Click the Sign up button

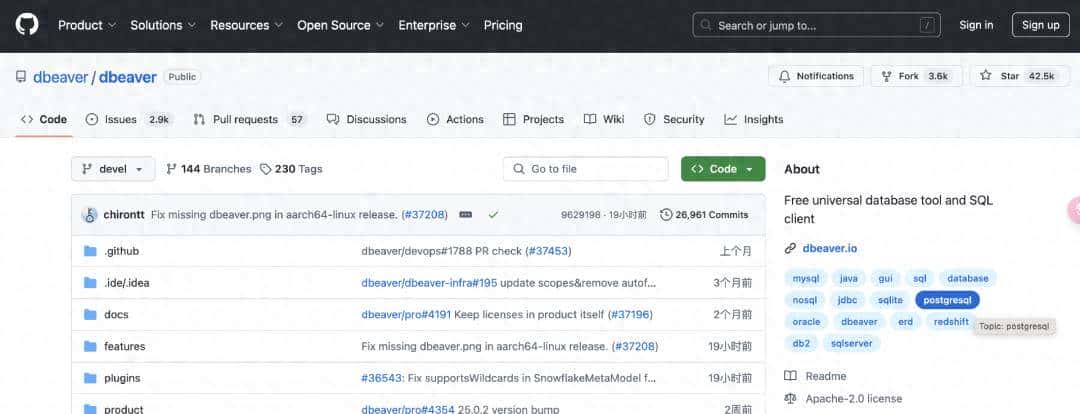click(1040, 25)
